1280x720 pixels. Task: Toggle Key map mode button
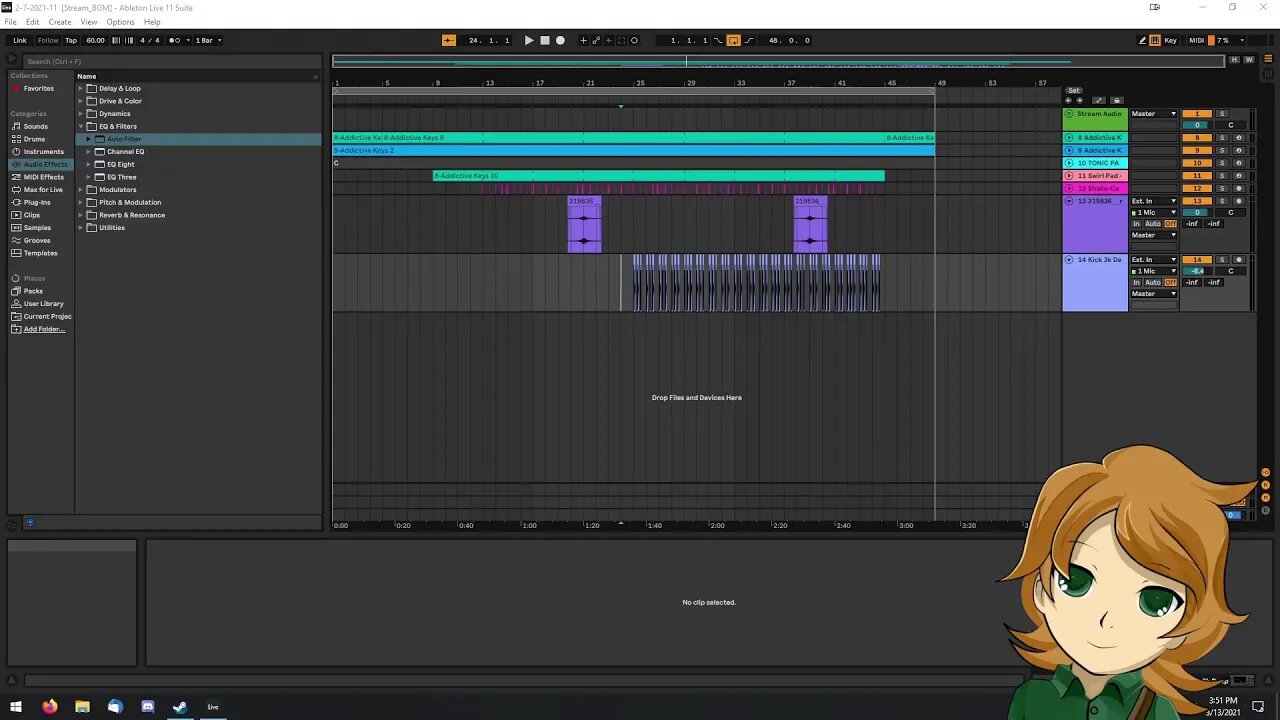click(1170, 40)
